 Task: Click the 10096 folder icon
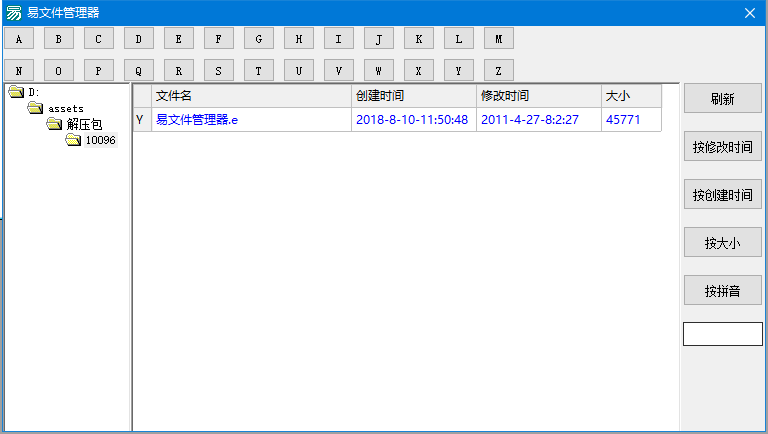(x=73, y=140)
